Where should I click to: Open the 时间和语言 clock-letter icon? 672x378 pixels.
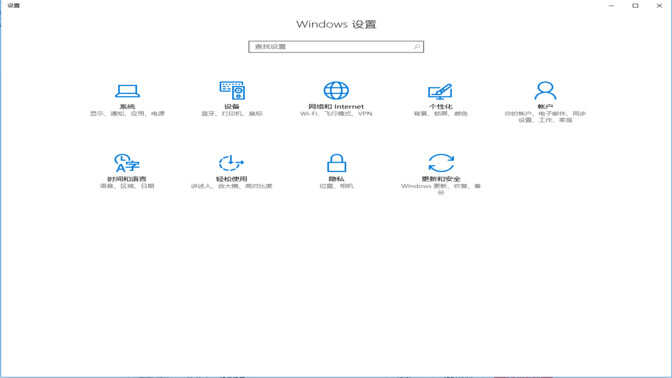tap(127, 163)
